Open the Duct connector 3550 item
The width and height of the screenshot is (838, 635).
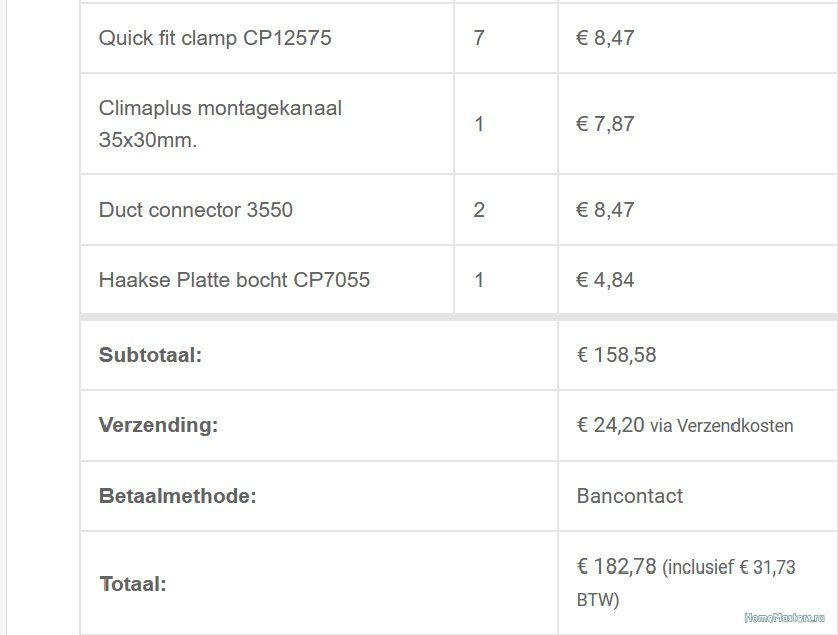[195, 210]
